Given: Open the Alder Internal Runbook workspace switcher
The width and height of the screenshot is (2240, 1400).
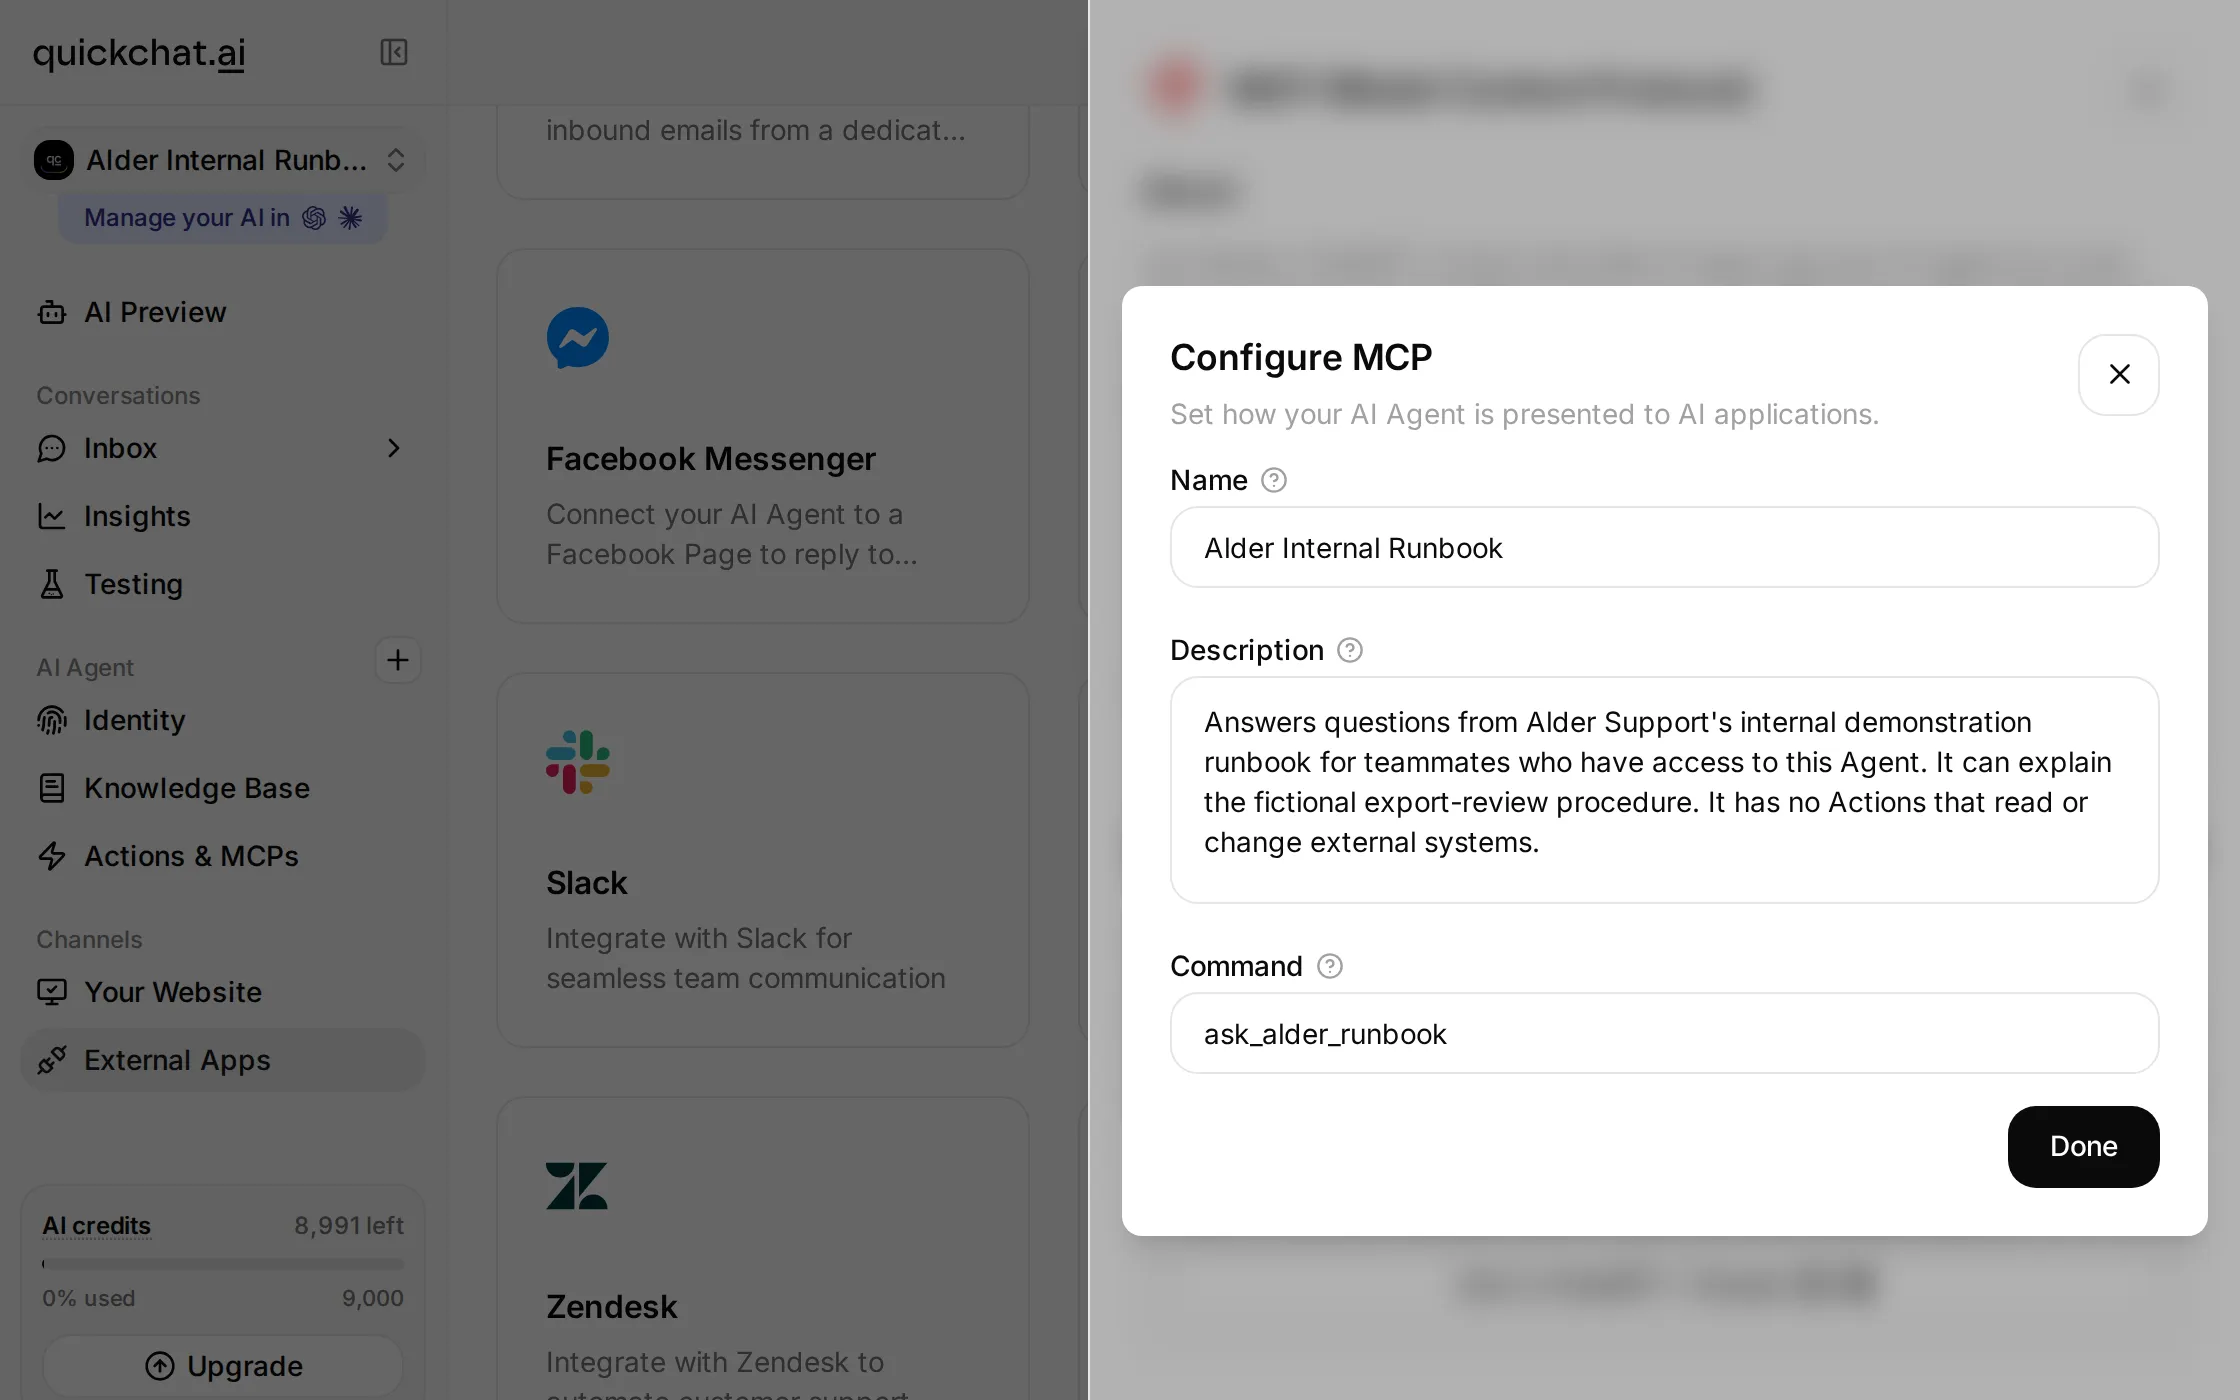Looking at the screenshot, I should tap(222, 160).
